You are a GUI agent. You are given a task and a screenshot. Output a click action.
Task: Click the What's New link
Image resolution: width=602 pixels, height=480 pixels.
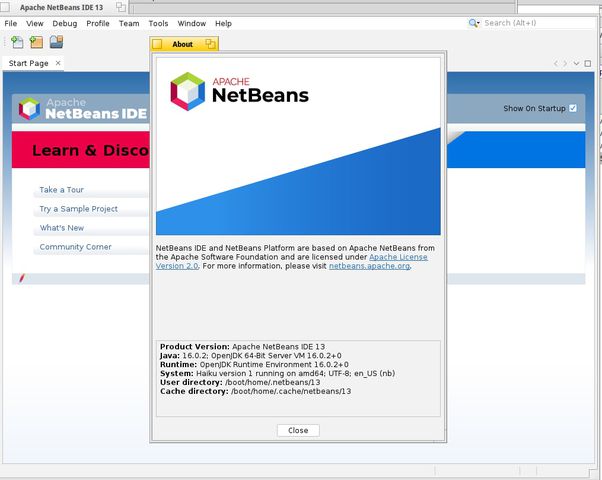[62, 228]
